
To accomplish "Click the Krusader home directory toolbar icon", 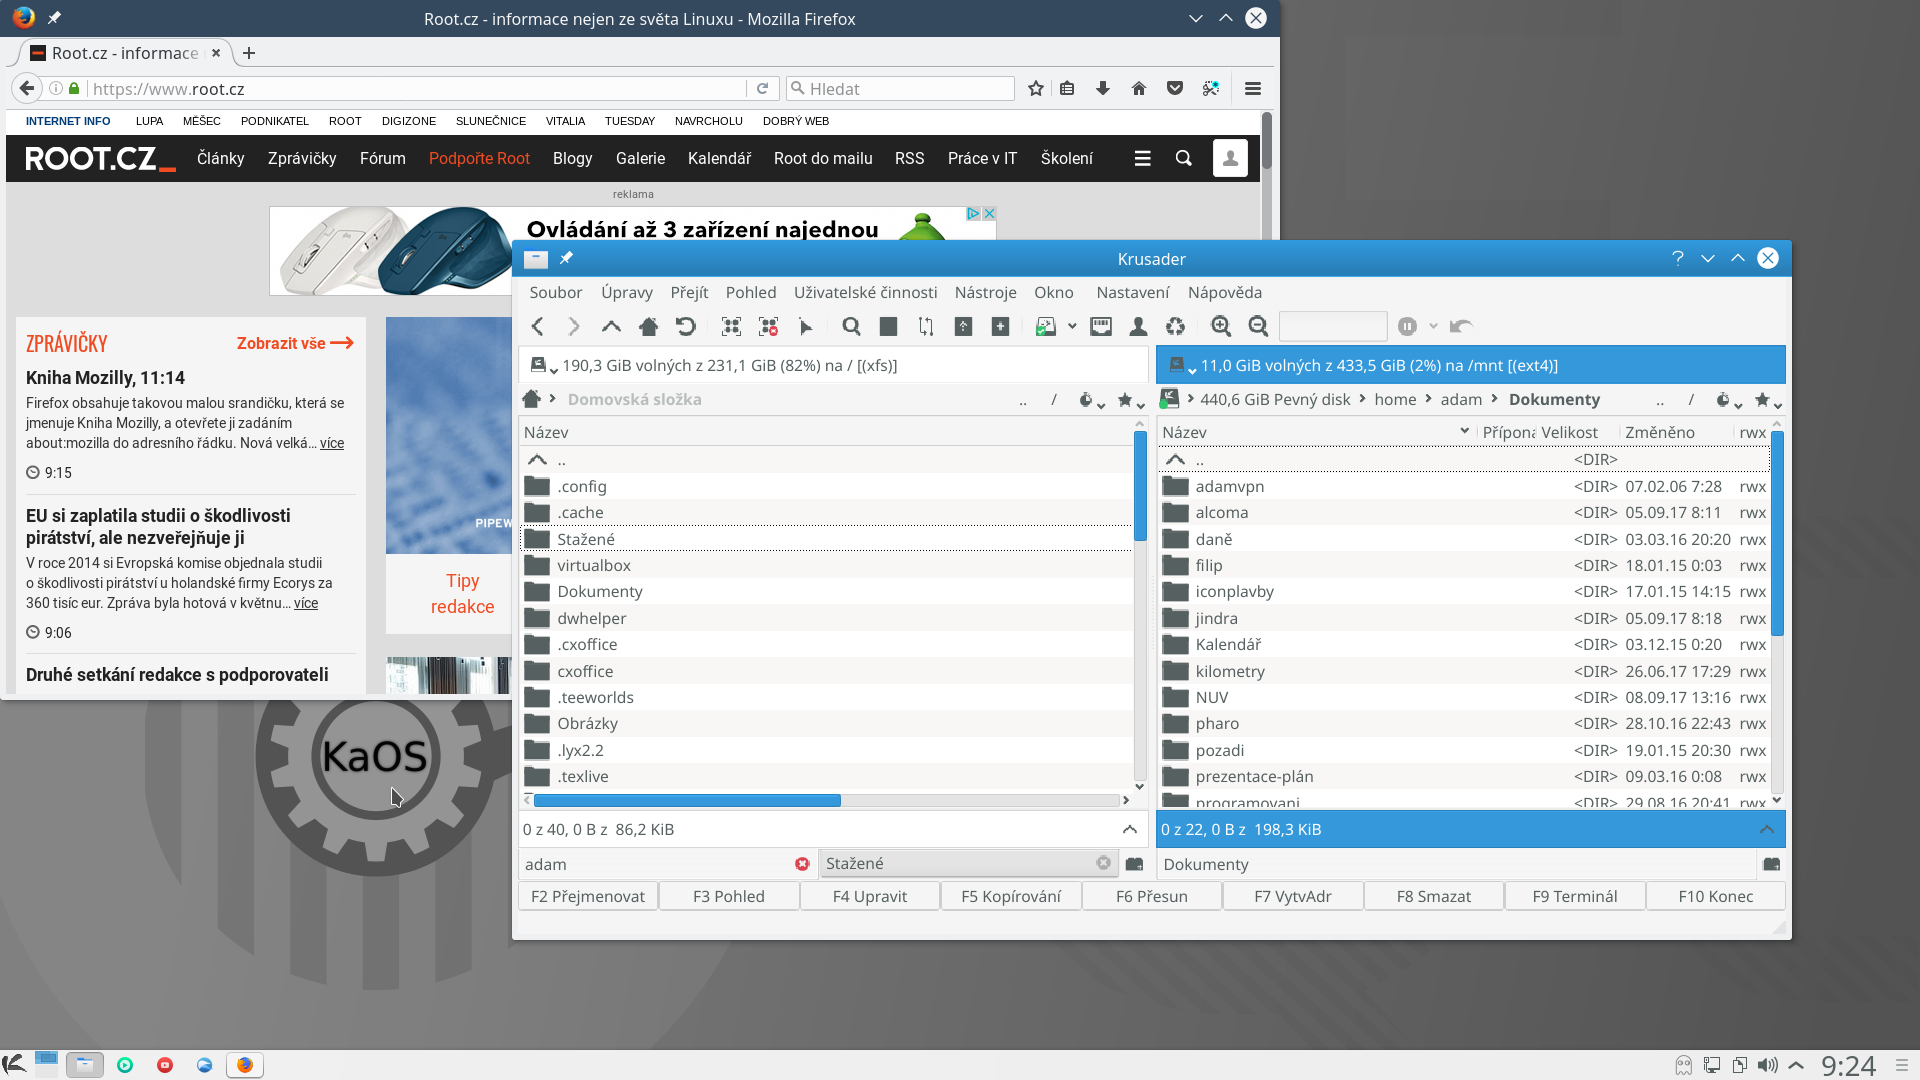I will (x=648, y=327).
